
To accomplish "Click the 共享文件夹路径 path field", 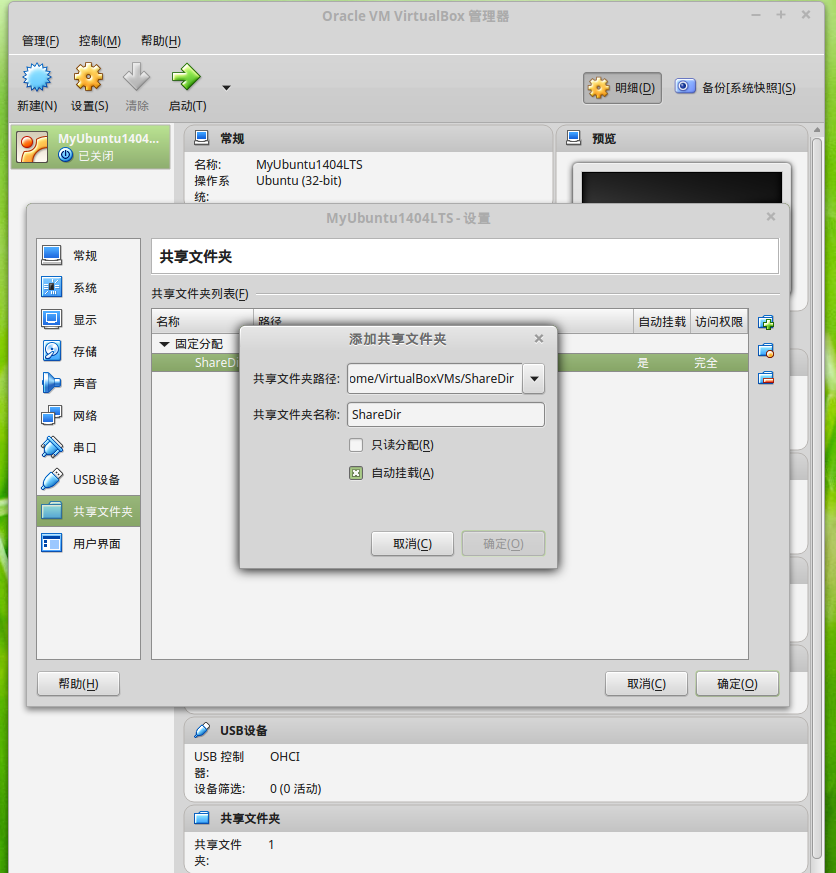I will click(x=435, y=379).
